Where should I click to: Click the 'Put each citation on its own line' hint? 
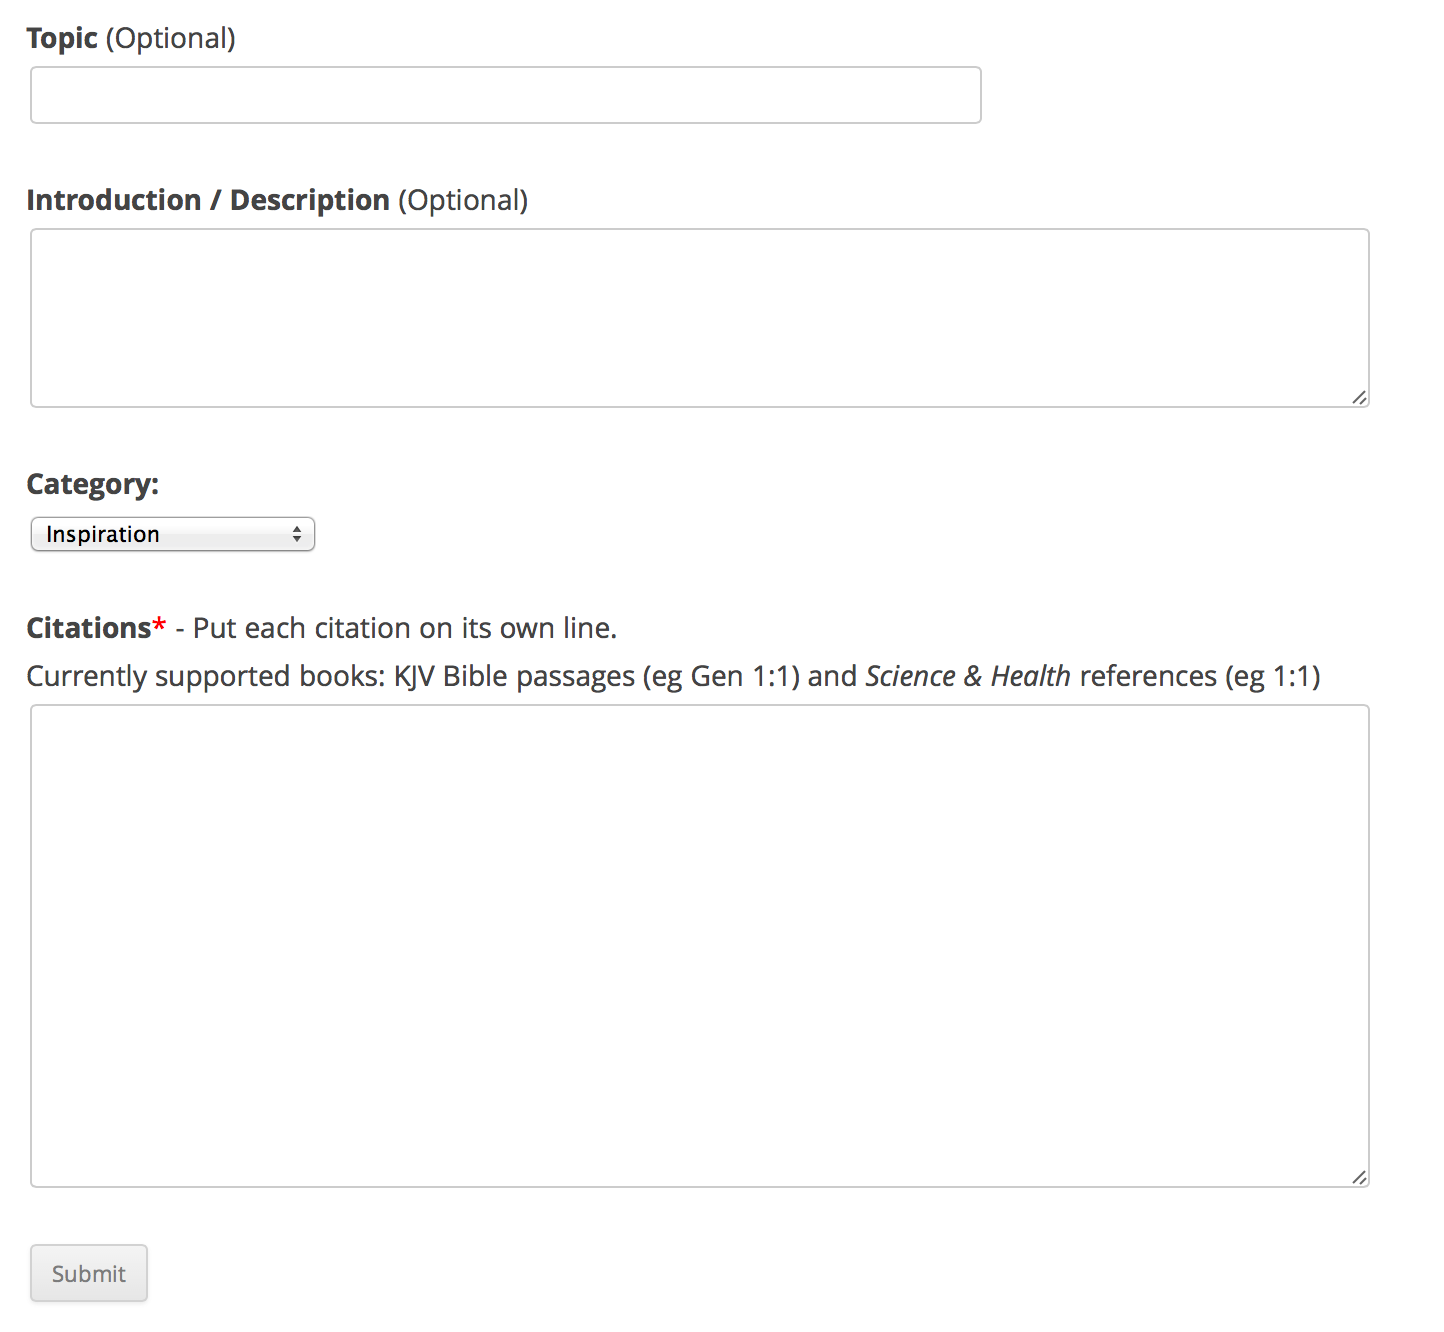point(404,628)
